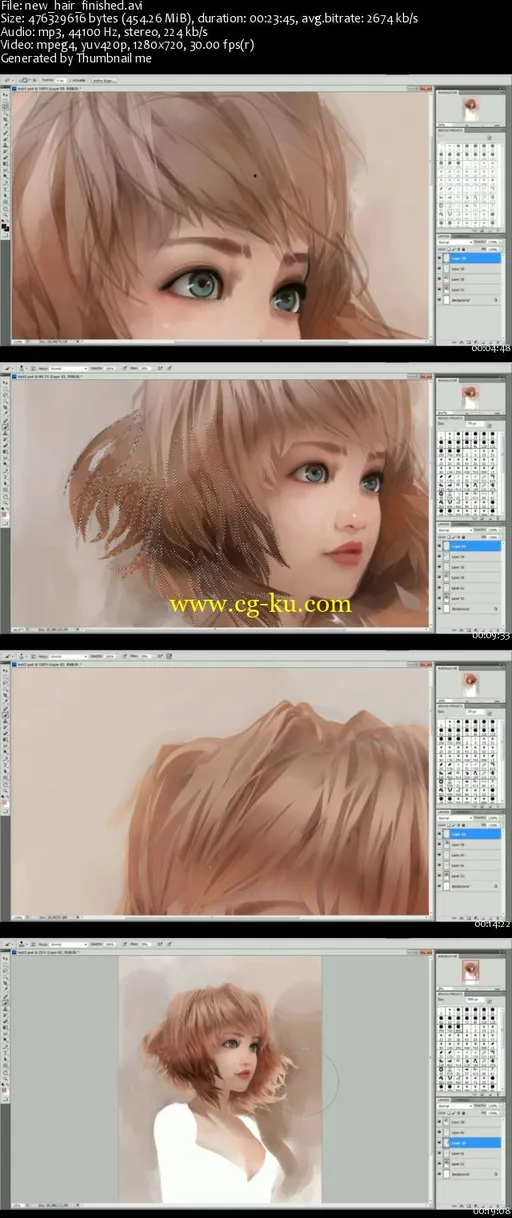The height and width of the screenshot is (1218, 512).
Task: Toggle eye of selected blue layer, 00:09:33 frame
Action: (x=439, y=546)
